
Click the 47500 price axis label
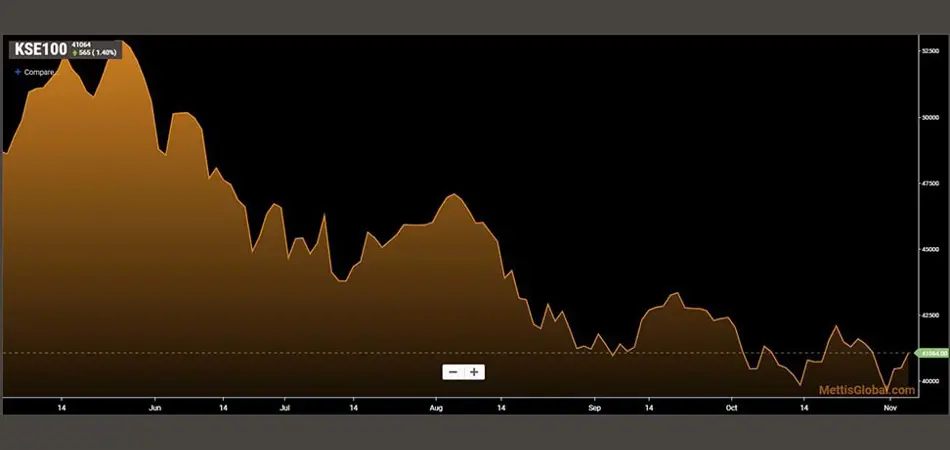pos(929,183)
